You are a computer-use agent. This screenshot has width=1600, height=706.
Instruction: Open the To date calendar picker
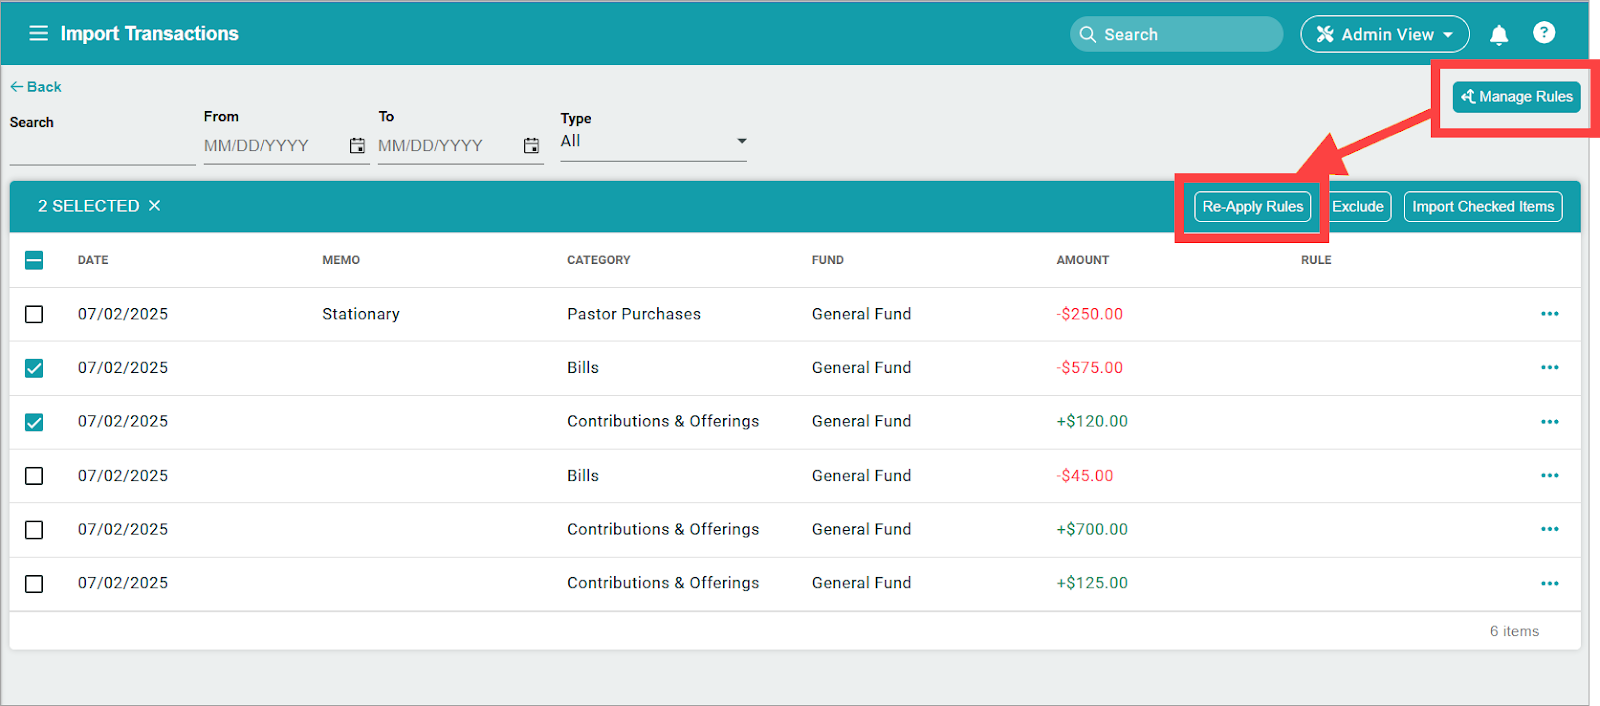[x=531, y=146]
